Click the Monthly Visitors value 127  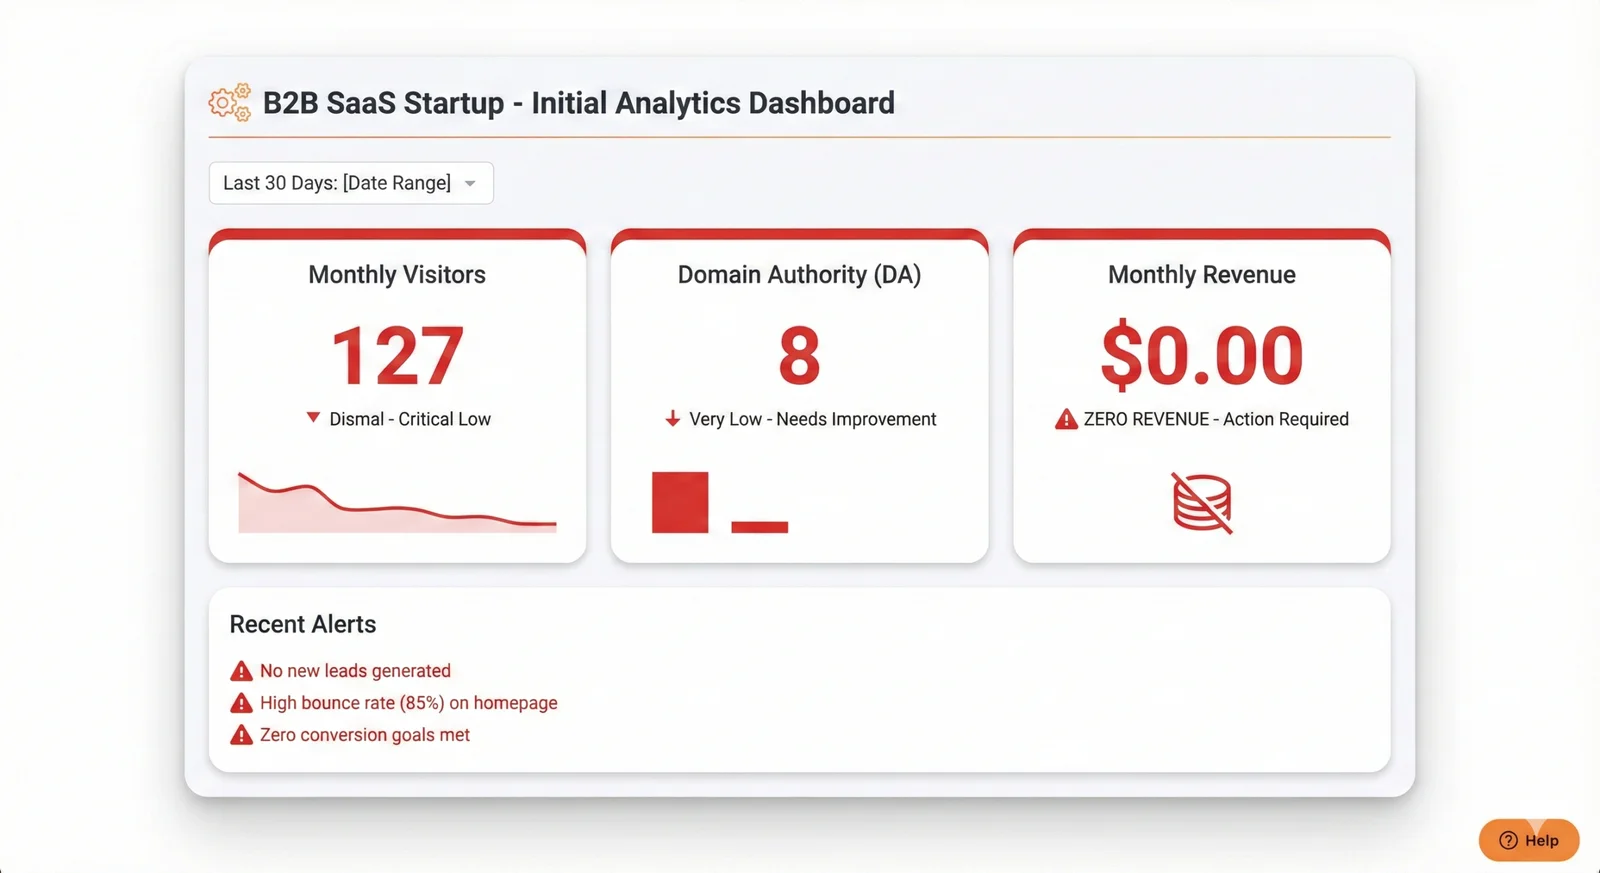coord(397,356)
